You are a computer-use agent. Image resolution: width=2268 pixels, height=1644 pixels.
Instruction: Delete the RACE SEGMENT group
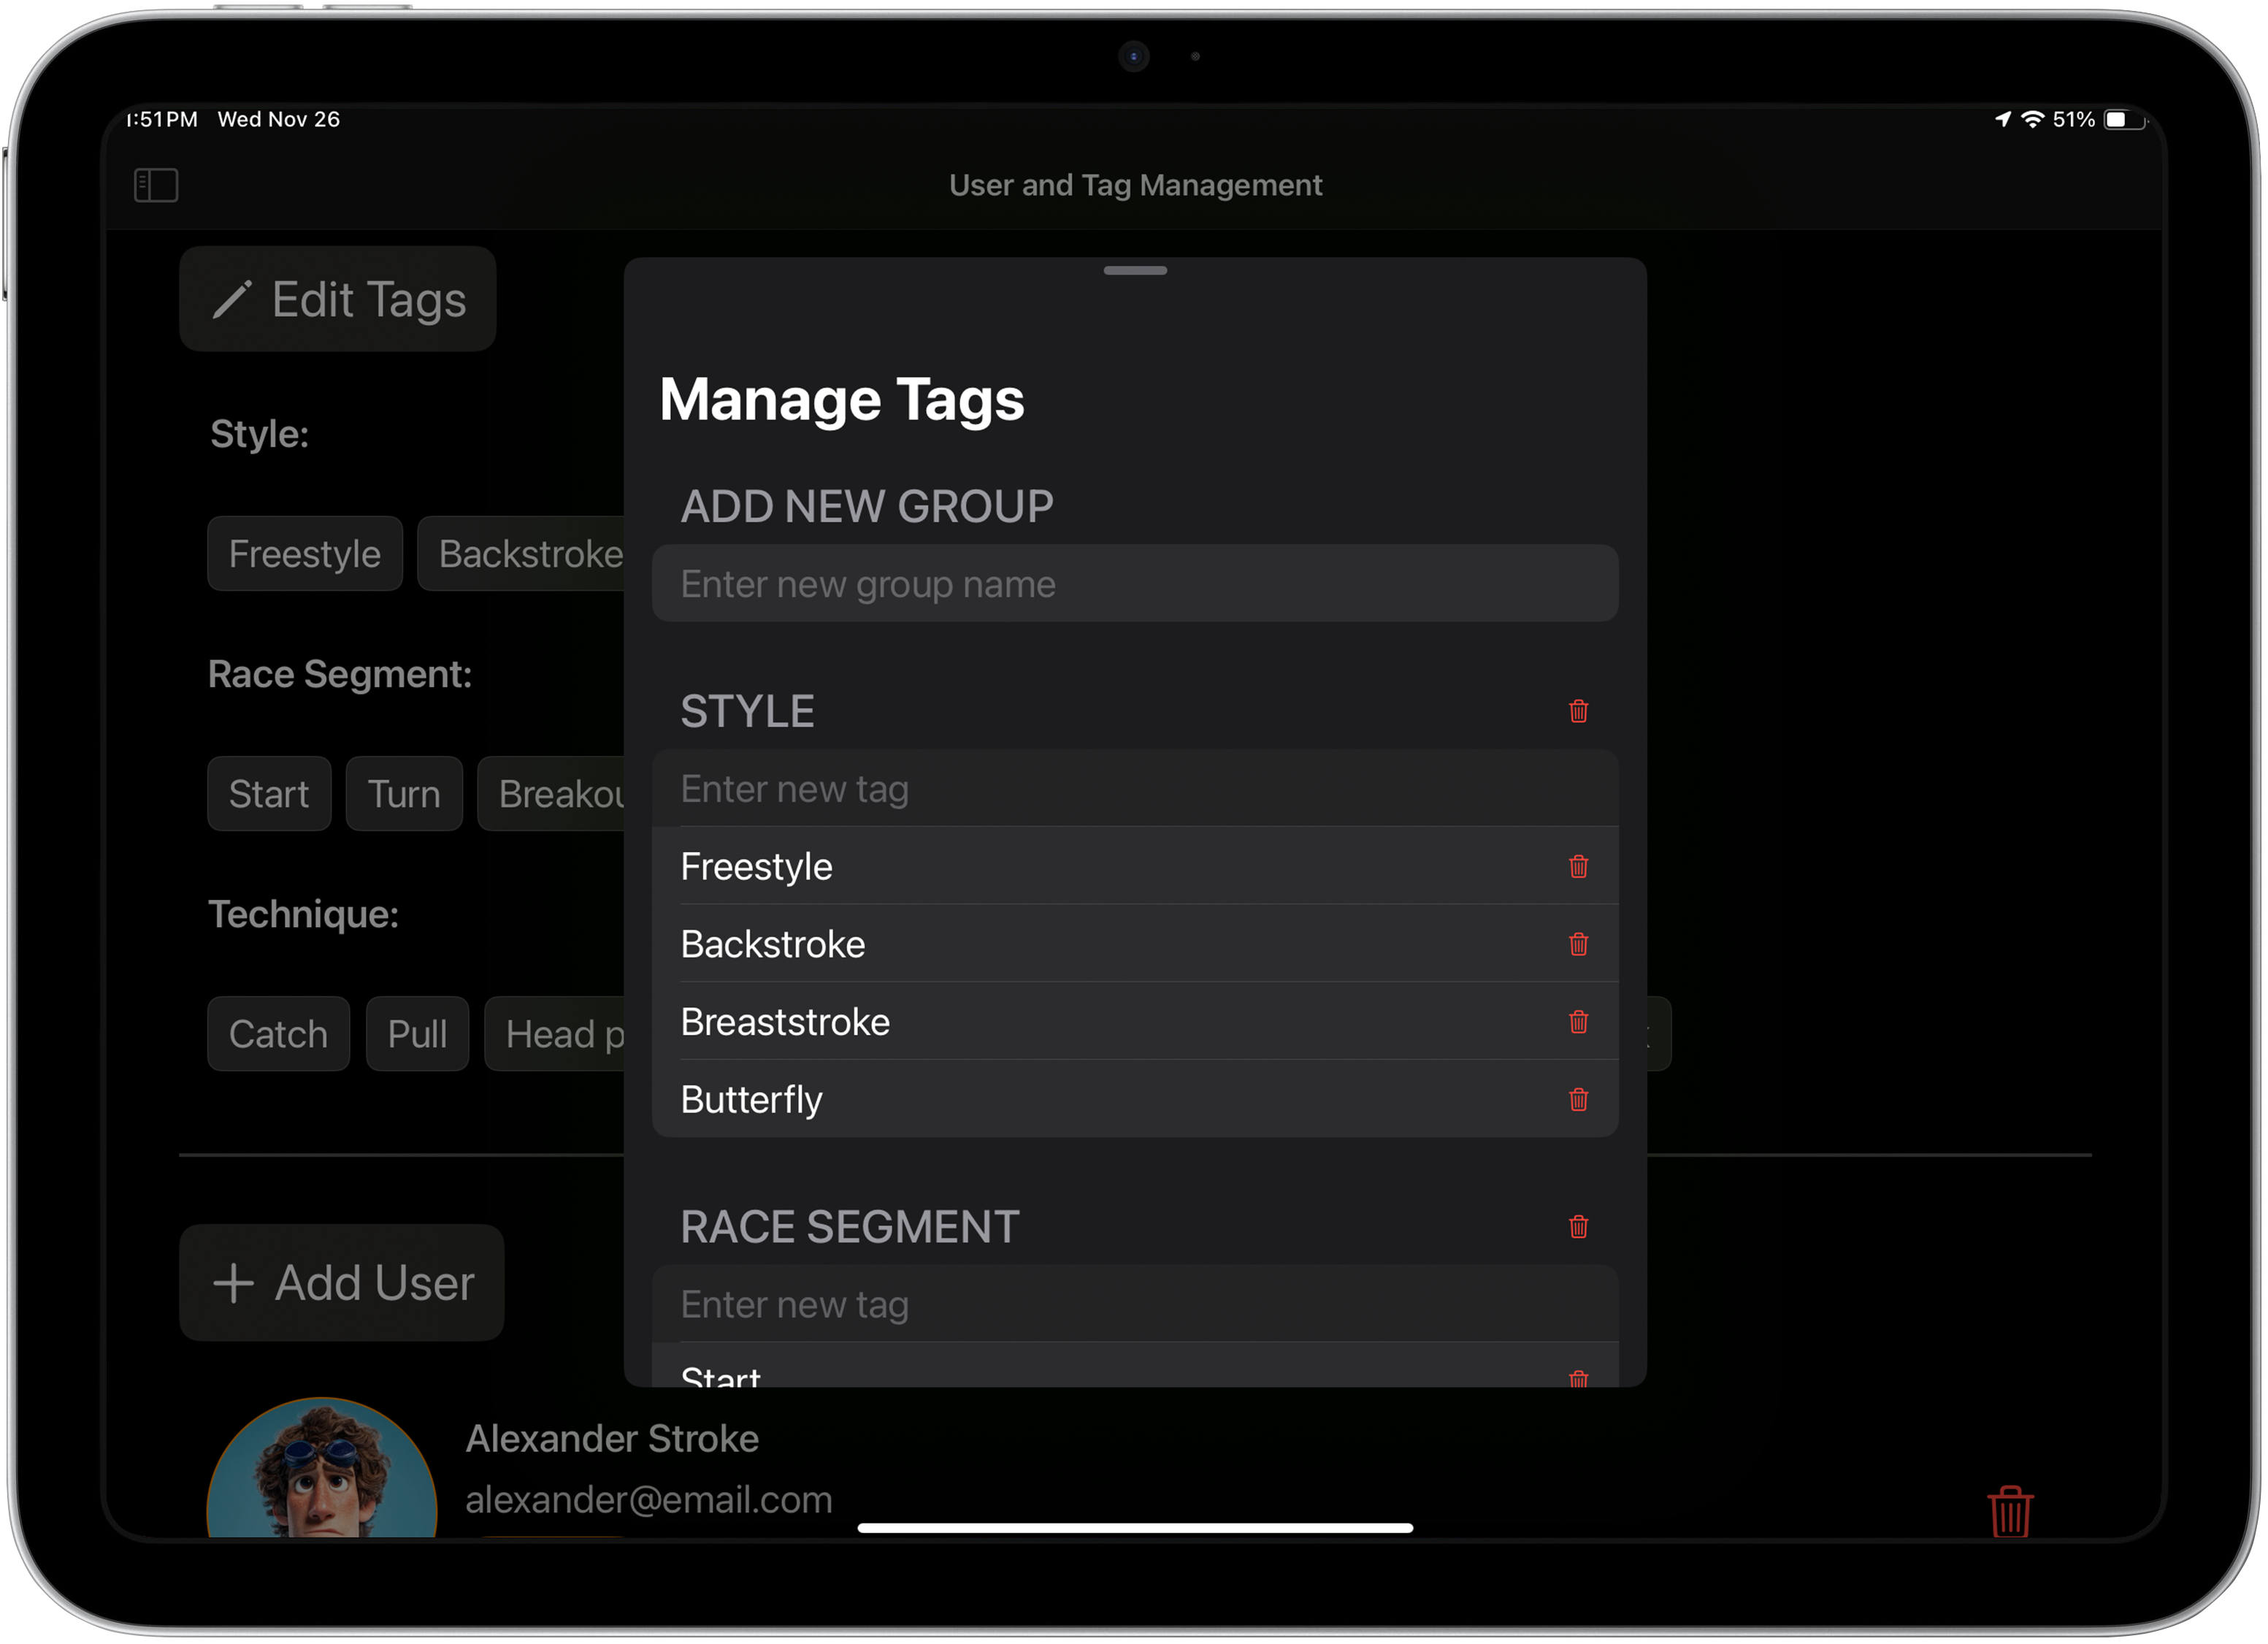1578,1227
